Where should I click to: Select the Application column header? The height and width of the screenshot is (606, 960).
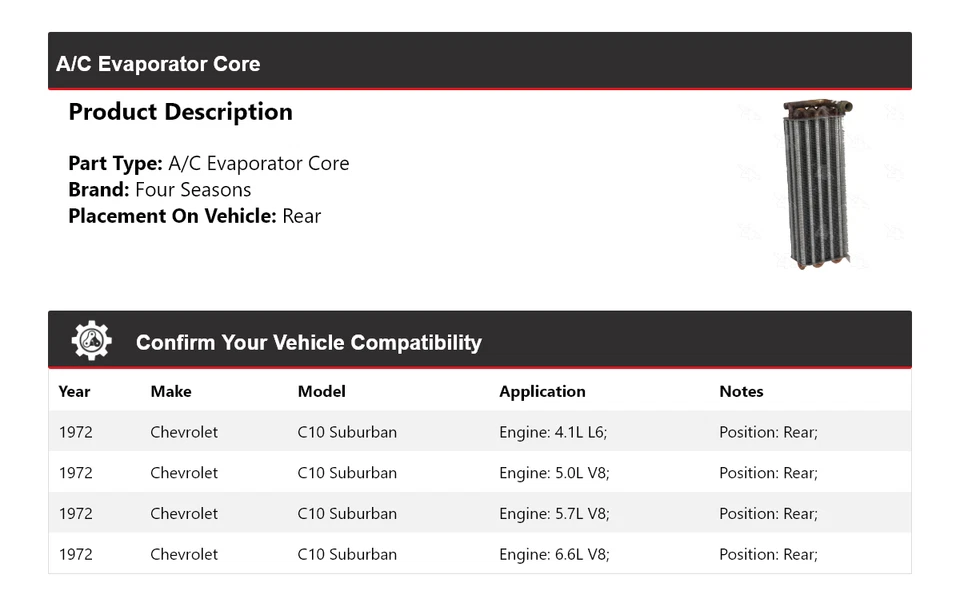pyautogui.click(x=542, y=392)
